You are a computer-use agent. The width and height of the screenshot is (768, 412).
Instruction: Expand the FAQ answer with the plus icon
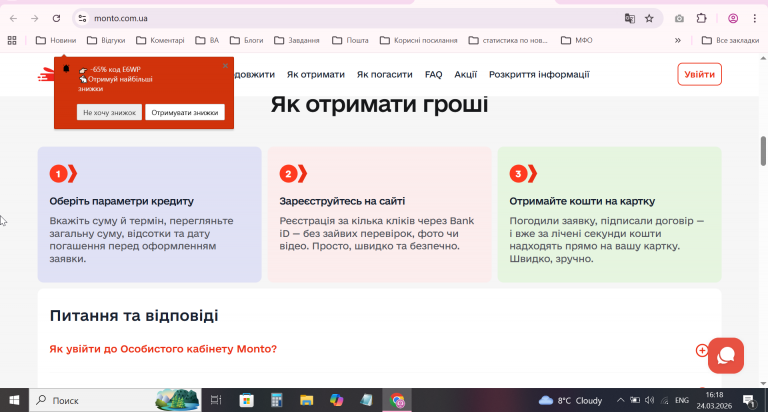click(701, 350)
